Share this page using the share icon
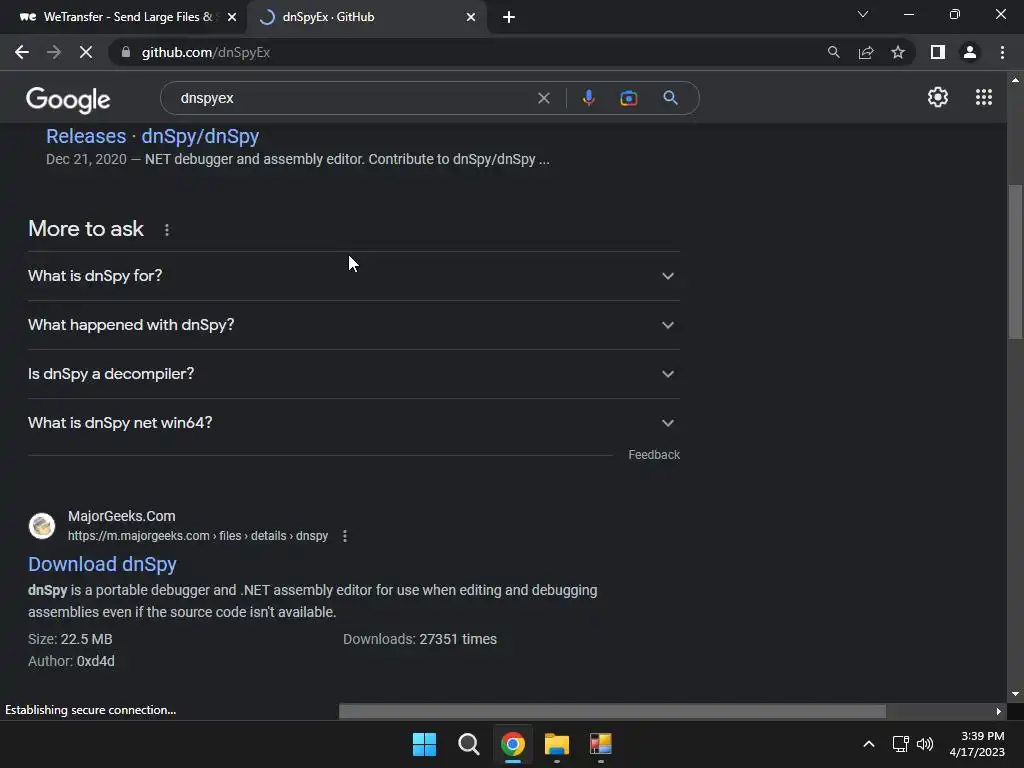The width and height of the screenshot is (1024, 768). tap(866, 52)
